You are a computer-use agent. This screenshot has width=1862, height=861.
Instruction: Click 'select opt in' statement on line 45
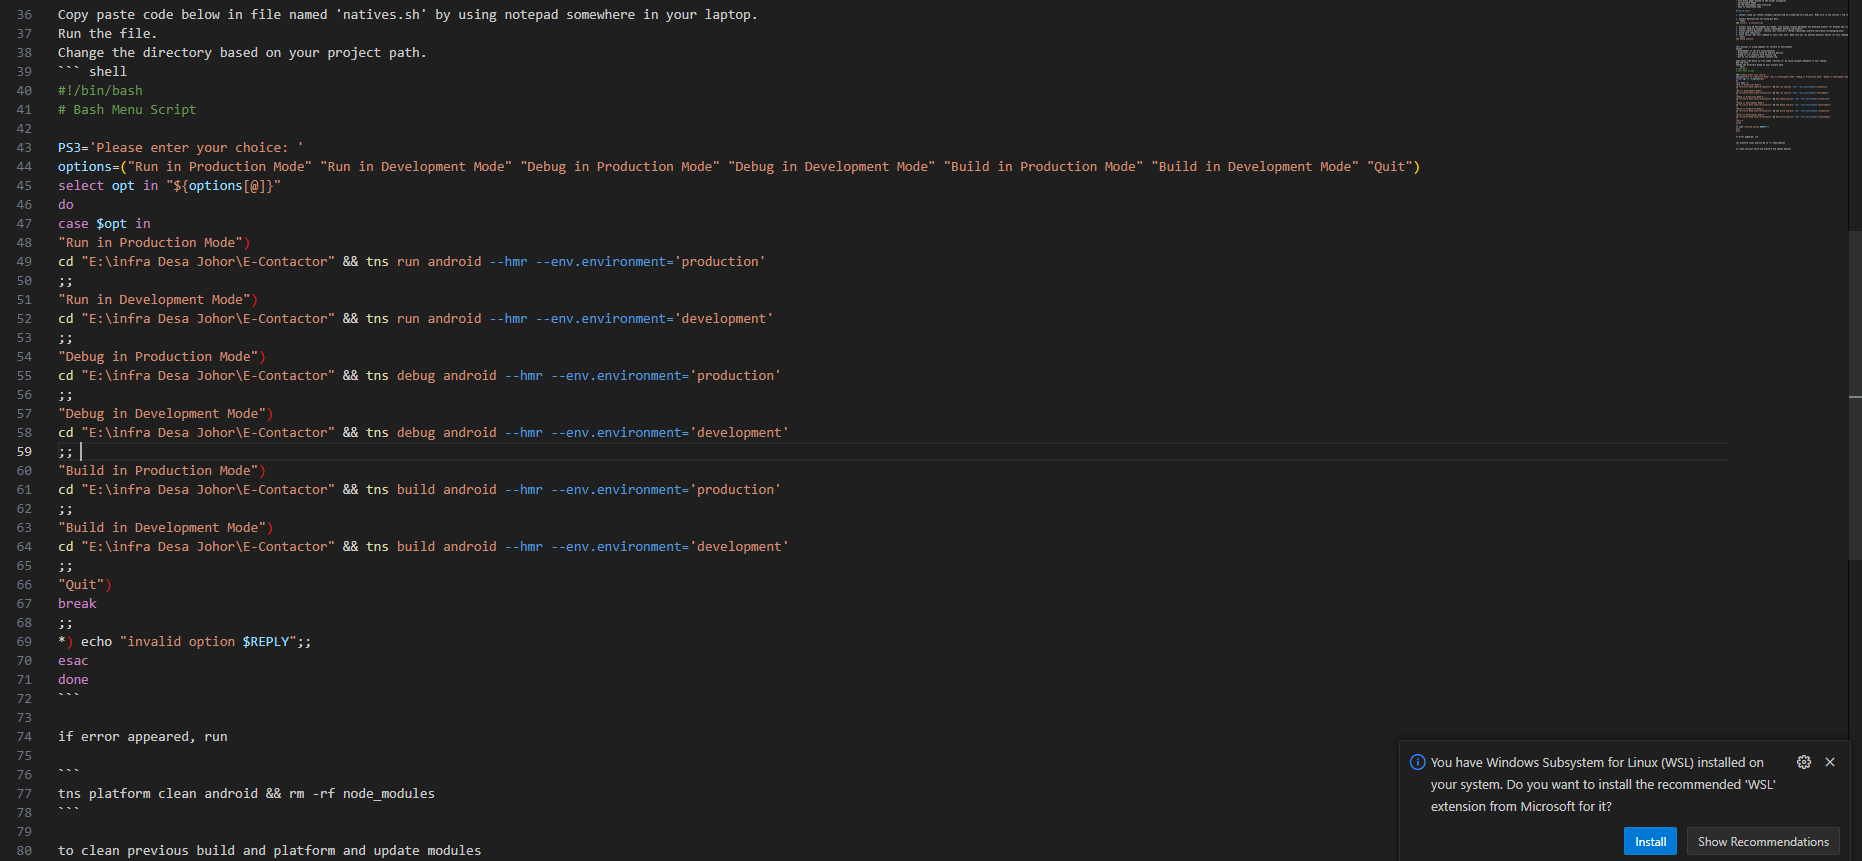pos(169,186)
